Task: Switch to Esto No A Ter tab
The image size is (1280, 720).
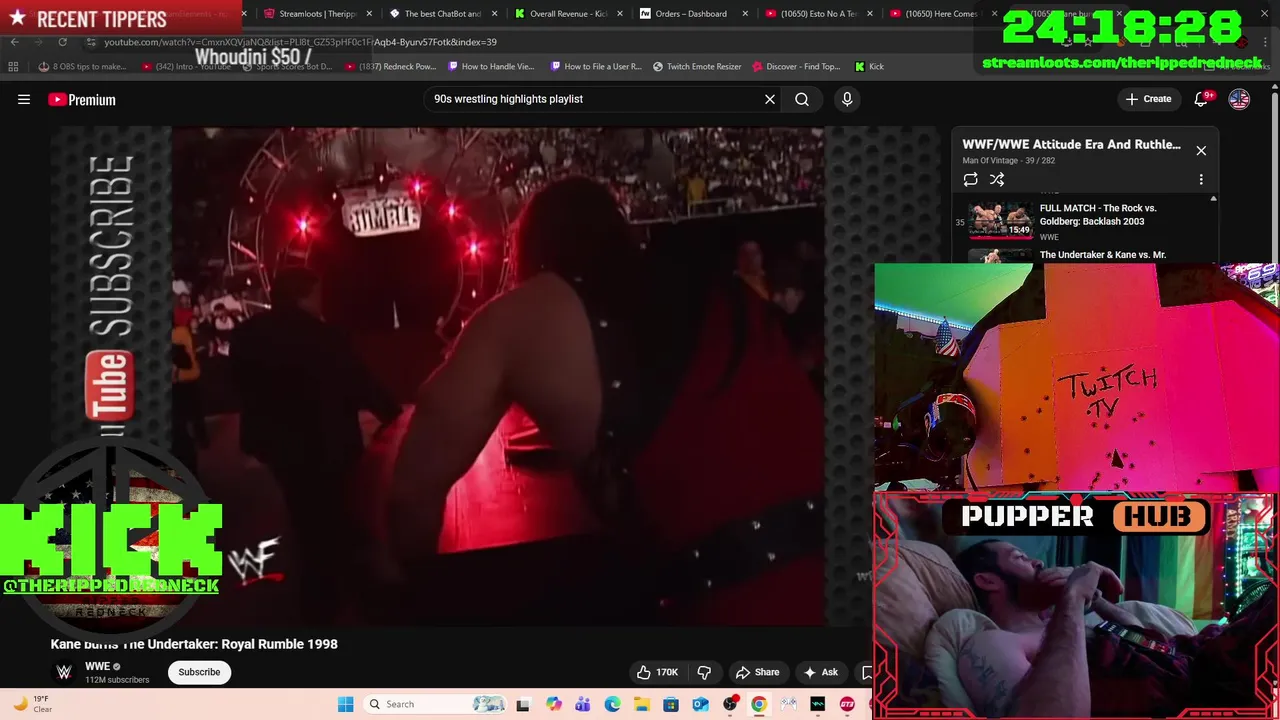Action: click(x=812, y=14)
